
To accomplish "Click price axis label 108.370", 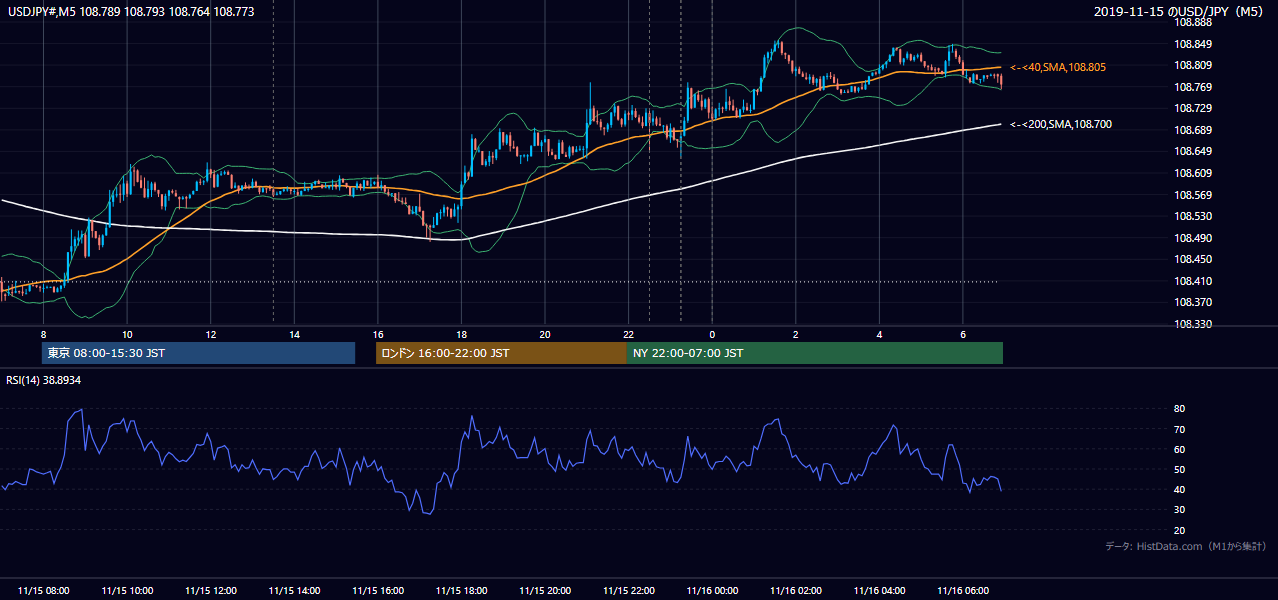I will pos(1193,302).
